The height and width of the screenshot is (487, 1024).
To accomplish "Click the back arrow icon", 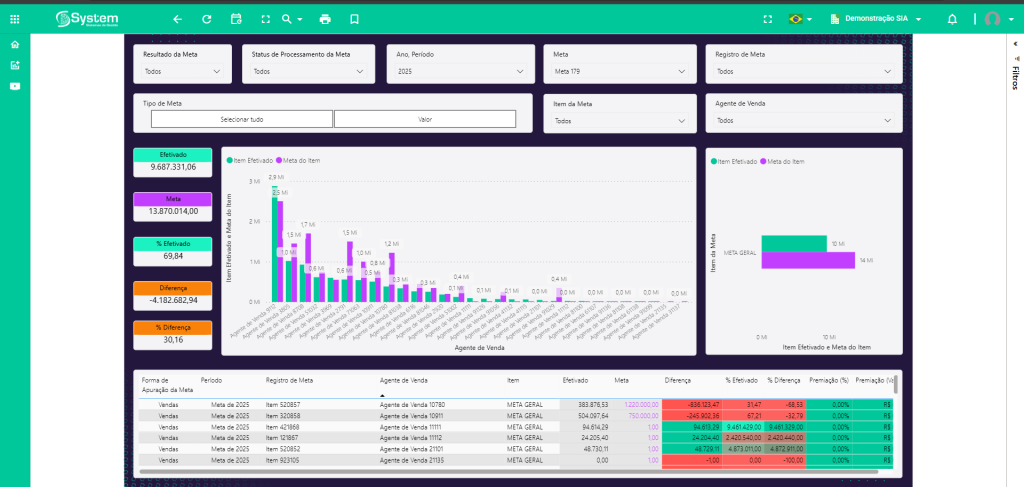I will coord(177,19).
